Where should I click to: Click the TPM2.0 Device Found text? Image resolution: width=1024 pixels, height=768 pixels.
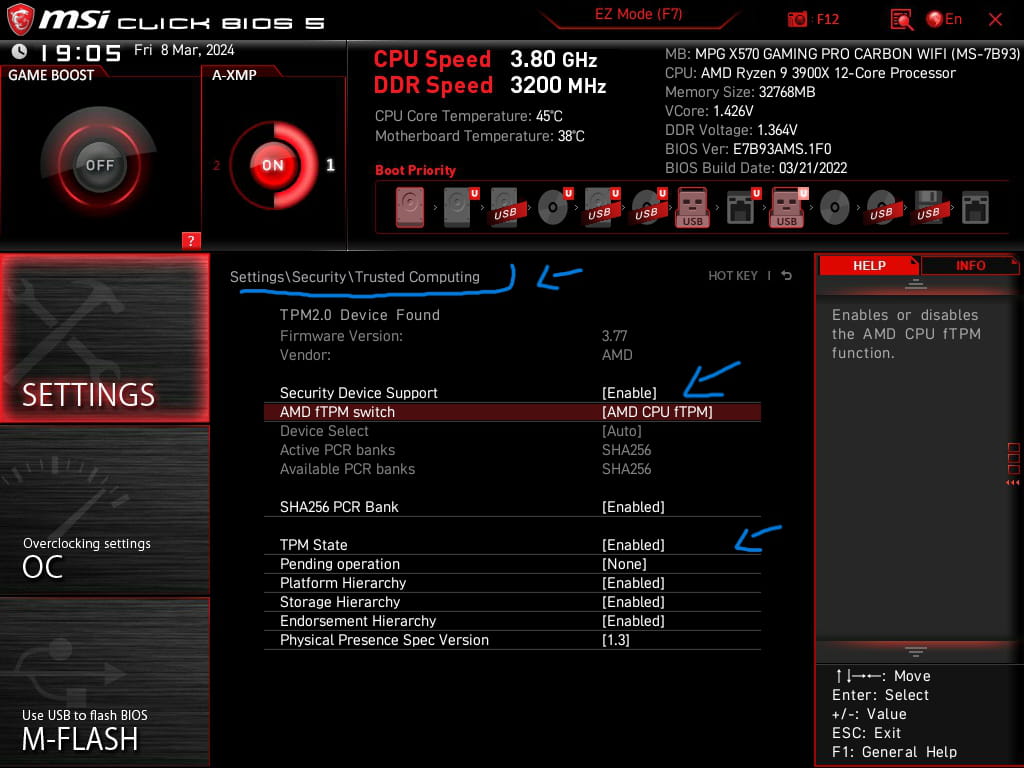(360, 315)
